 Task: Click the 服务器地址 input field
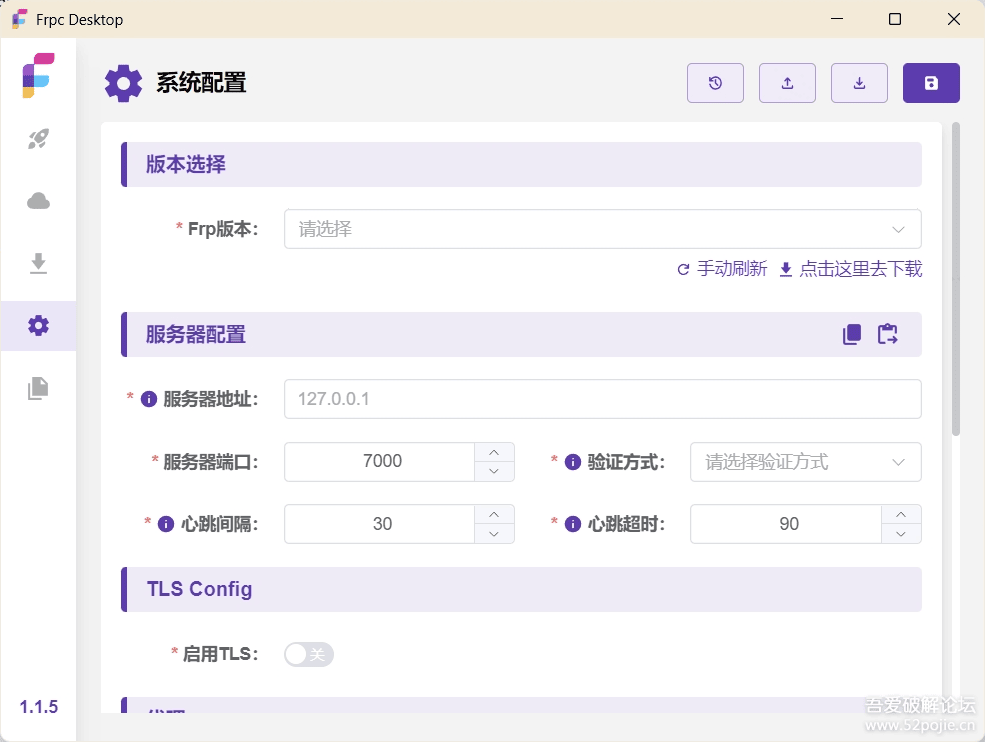pos(602,399)
